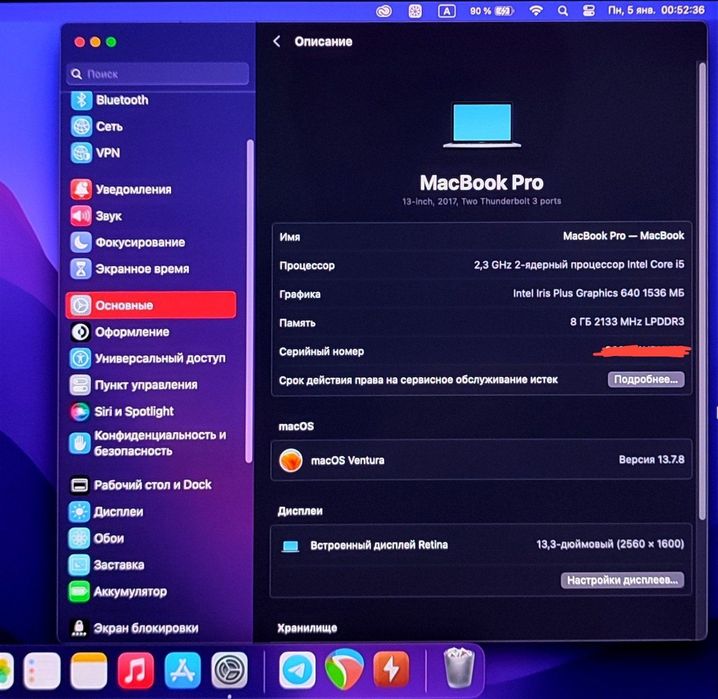Open Универсальный доступ accessibility settings
The height and width of the screenshot is (699, 718).
point(147,358)
